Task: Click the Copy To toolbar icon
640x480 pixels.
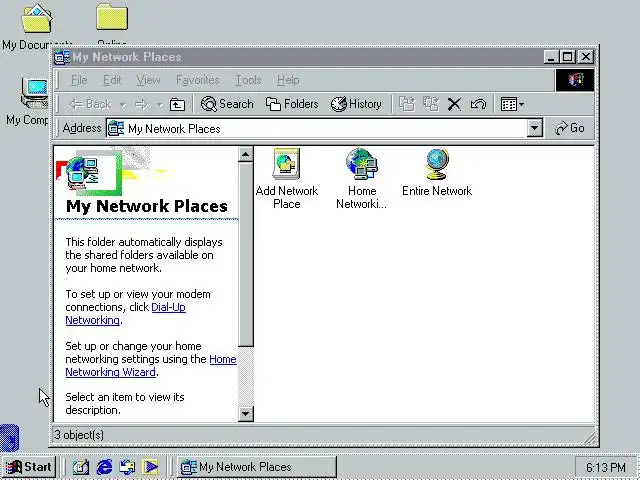Action: (x=431, y=104)
